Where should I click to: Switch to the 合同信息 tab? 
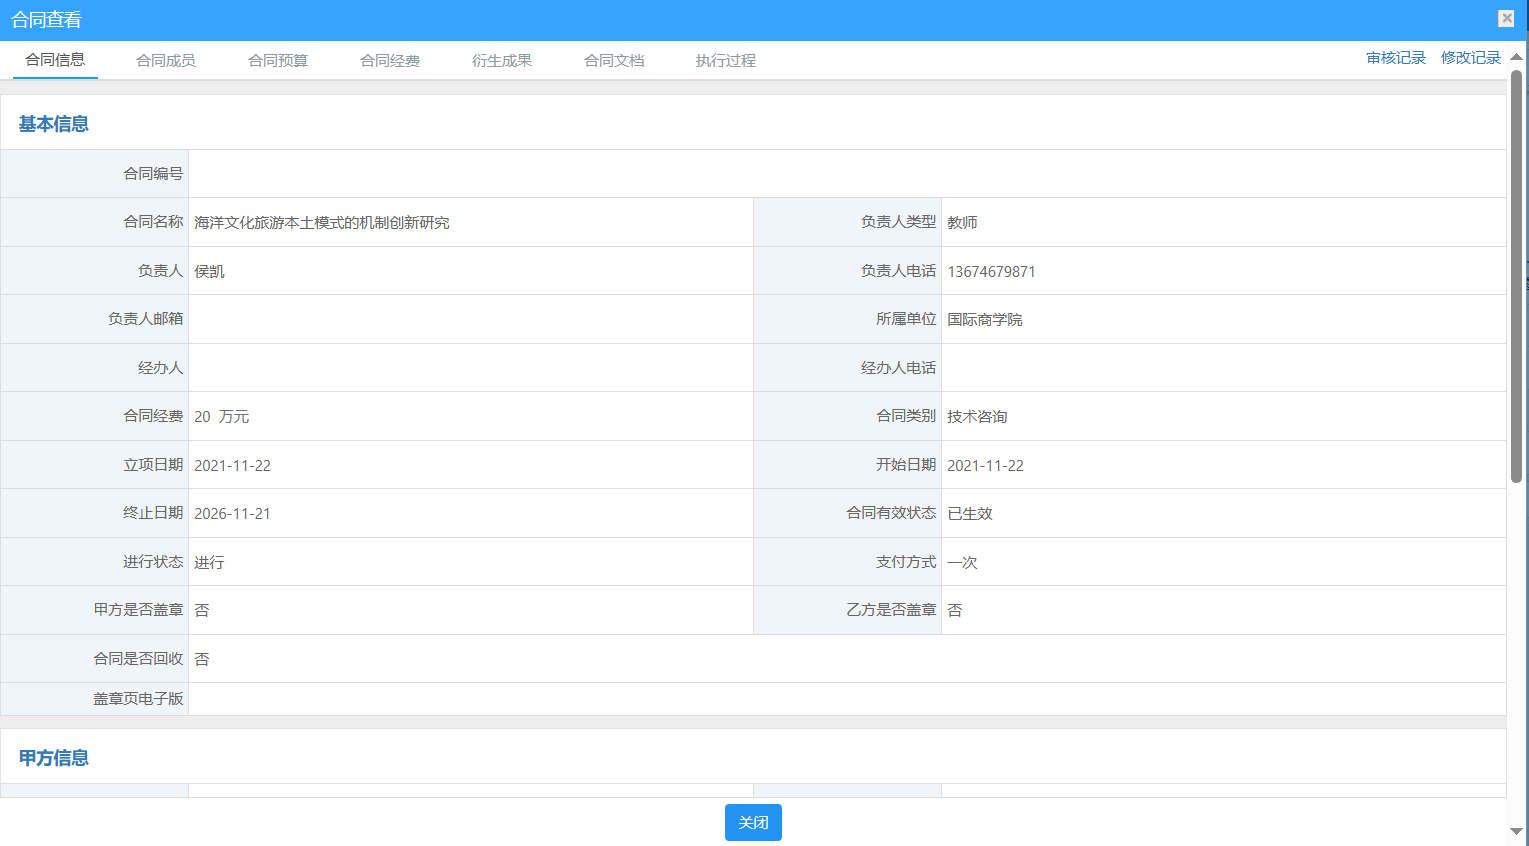[x=55, y=60]
